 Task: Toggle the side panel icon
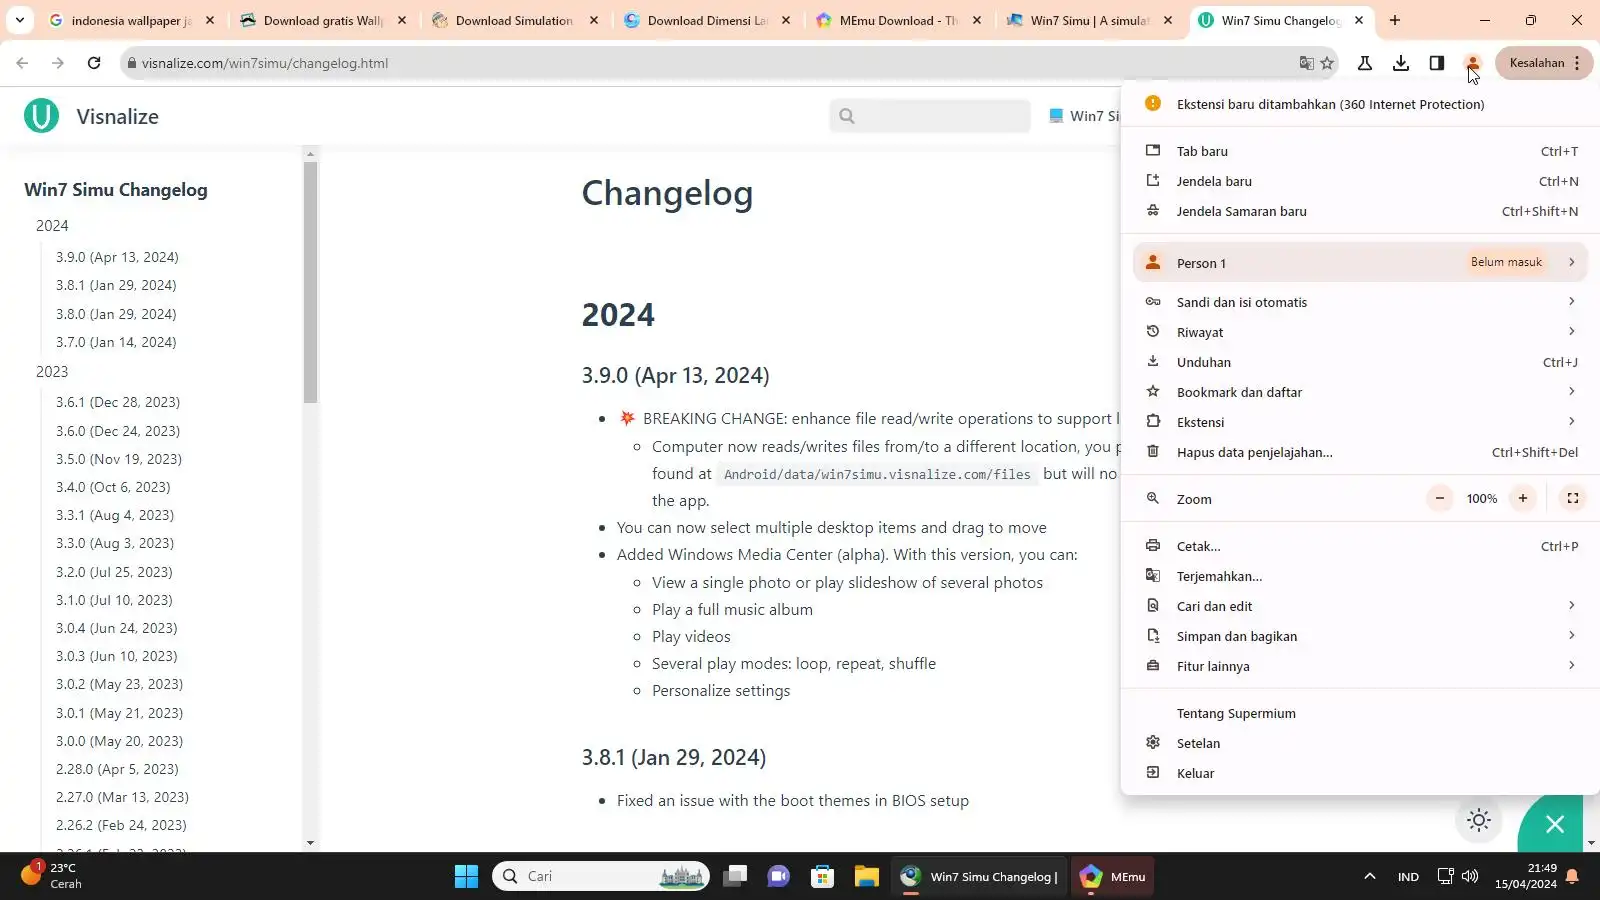click(x=1437, y=63)
